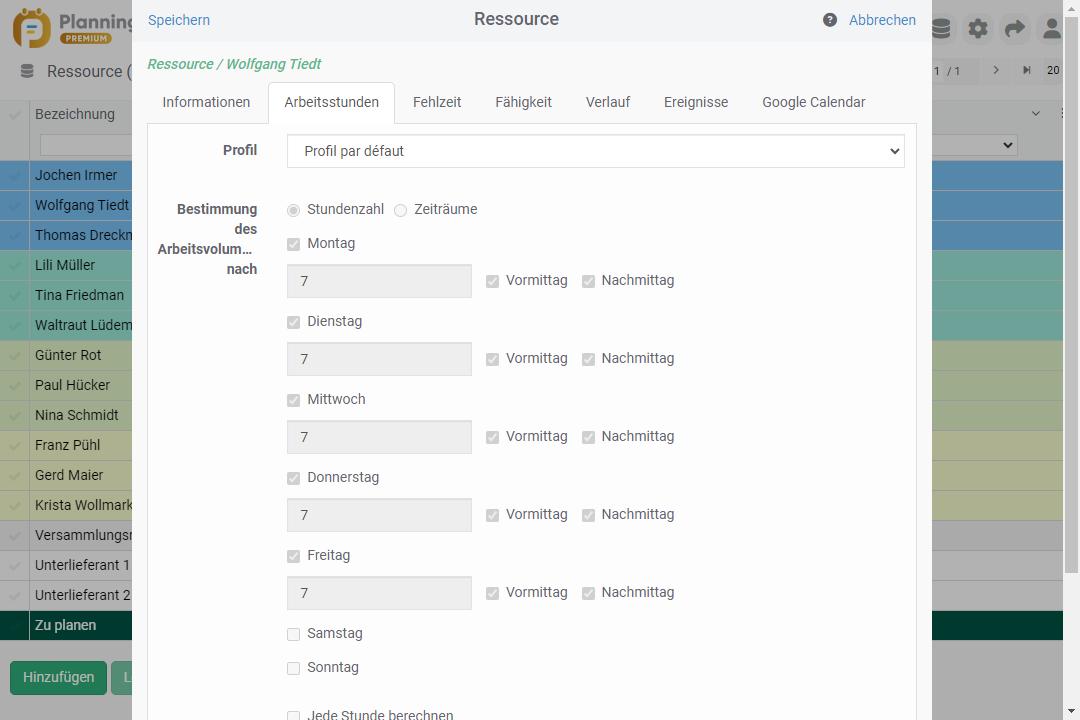Open the settings gear icon
The width and height of the screenshot is (1080, 720).
click(x=978, y=29)
